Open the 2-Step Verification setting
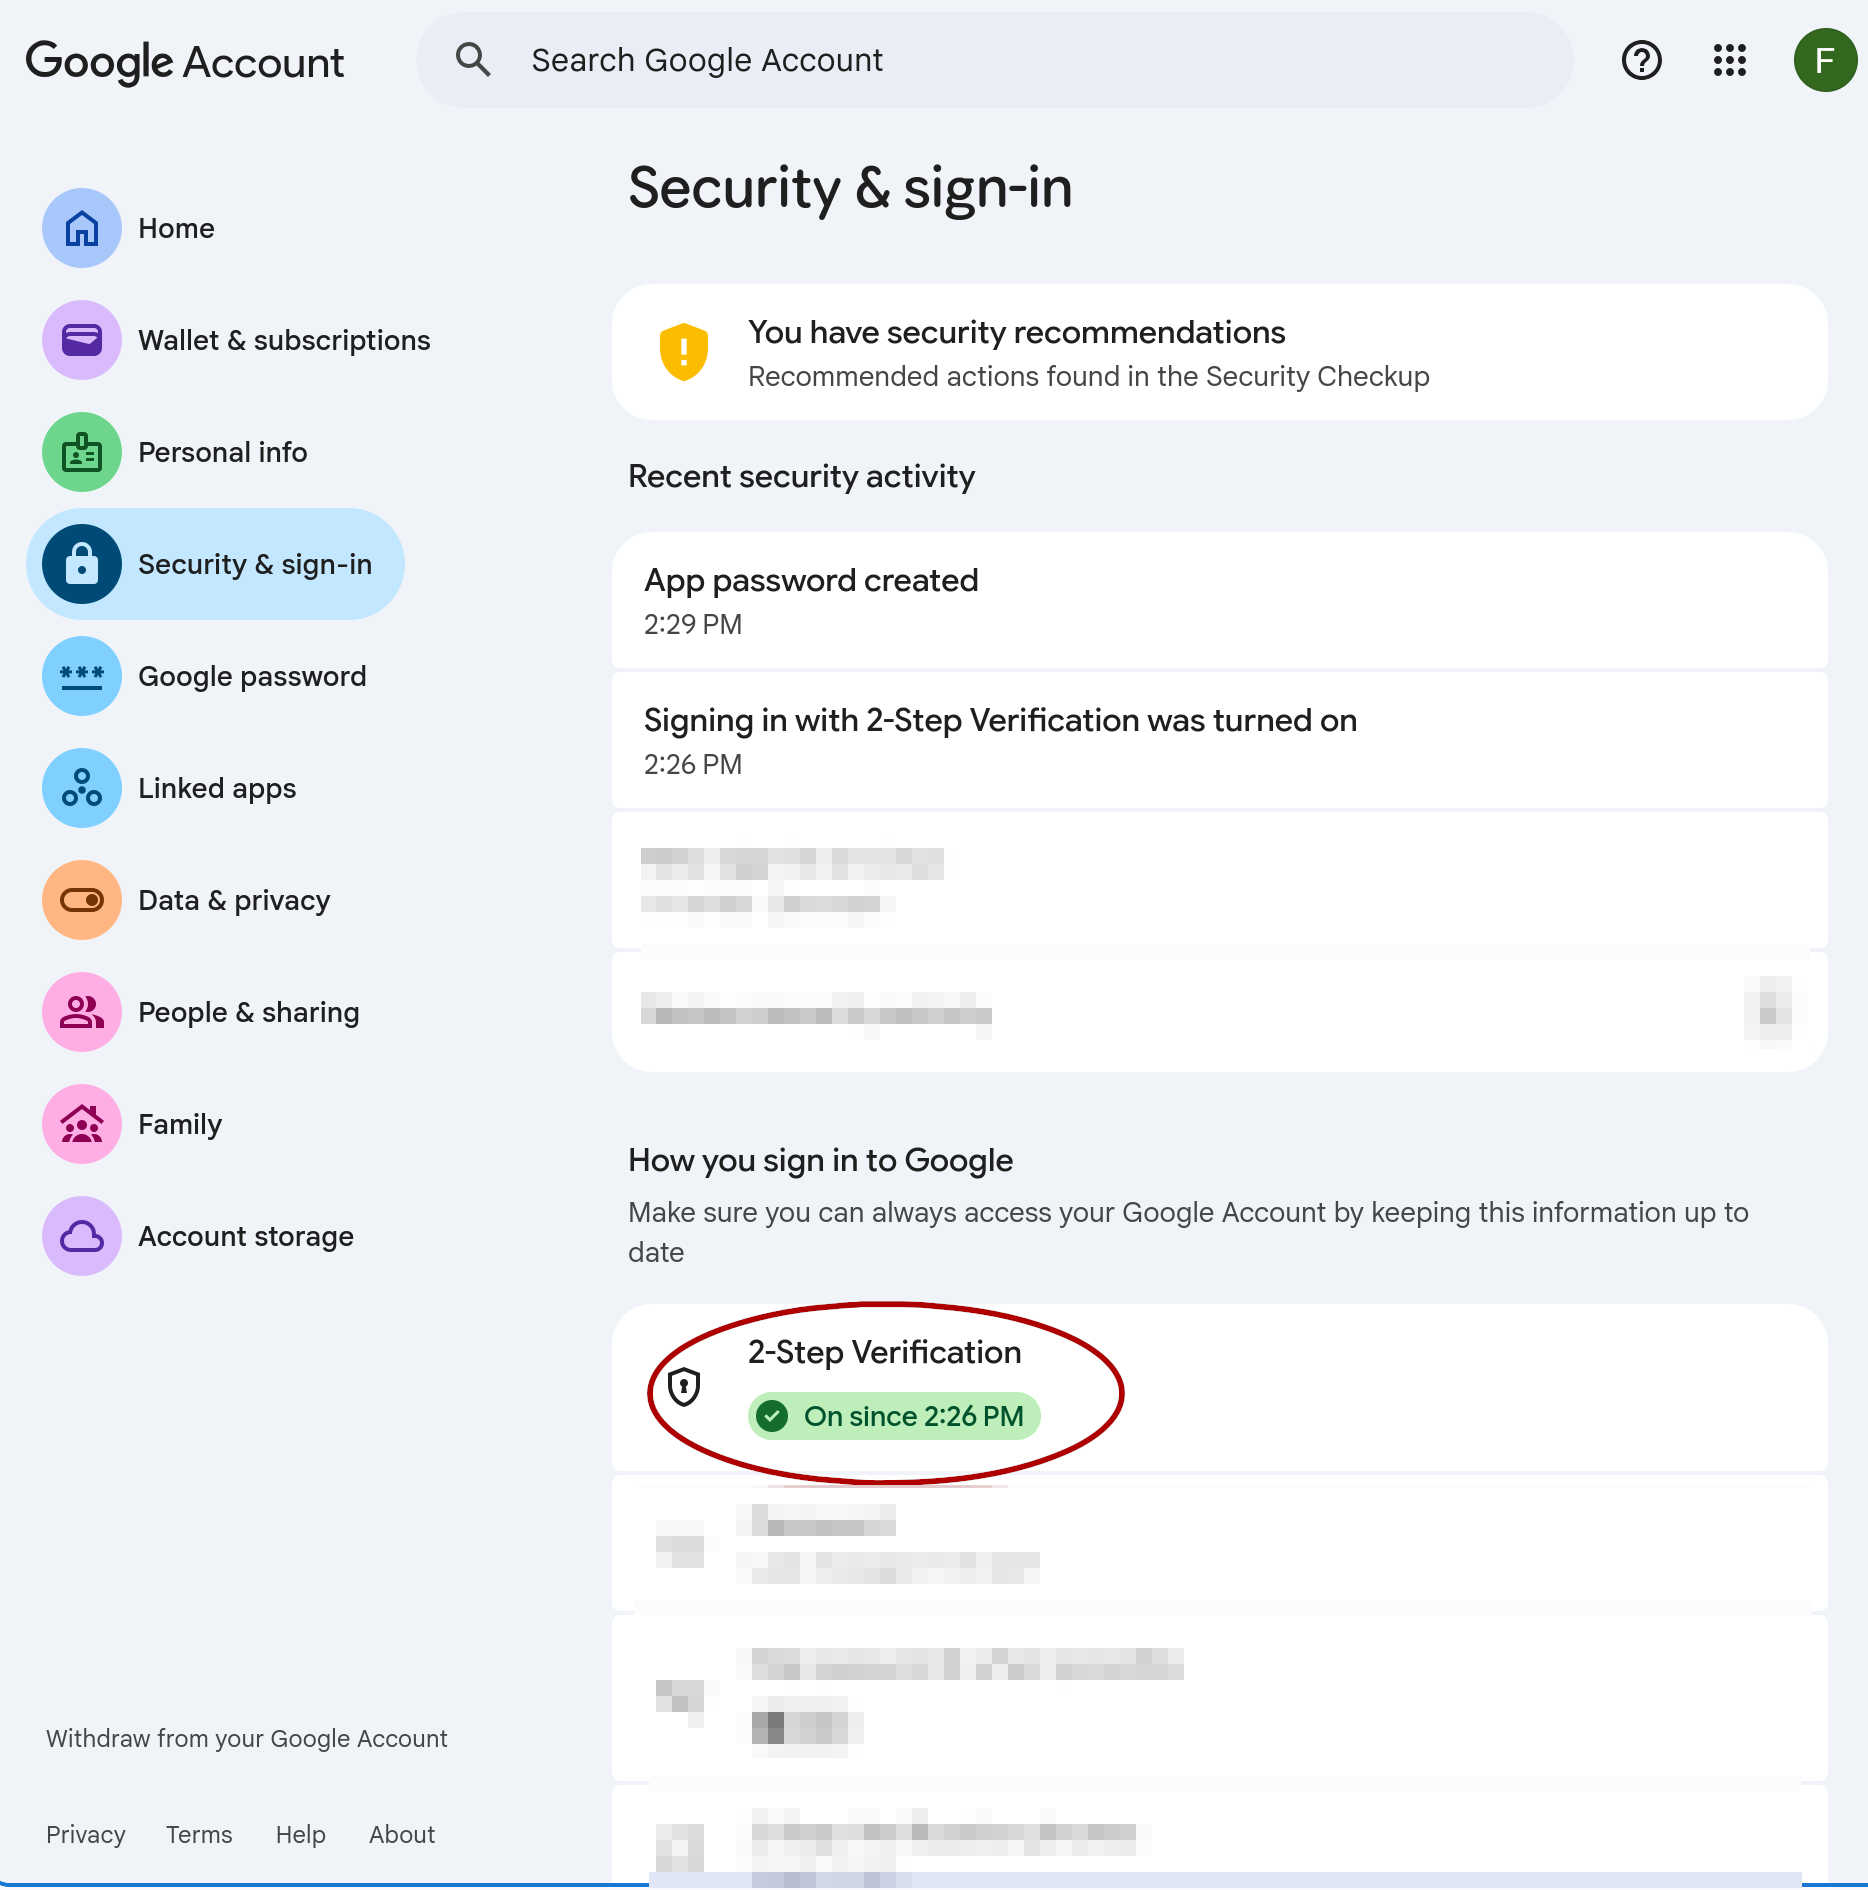Screen dimensions: 1868x1890 pos(1220,1387)
